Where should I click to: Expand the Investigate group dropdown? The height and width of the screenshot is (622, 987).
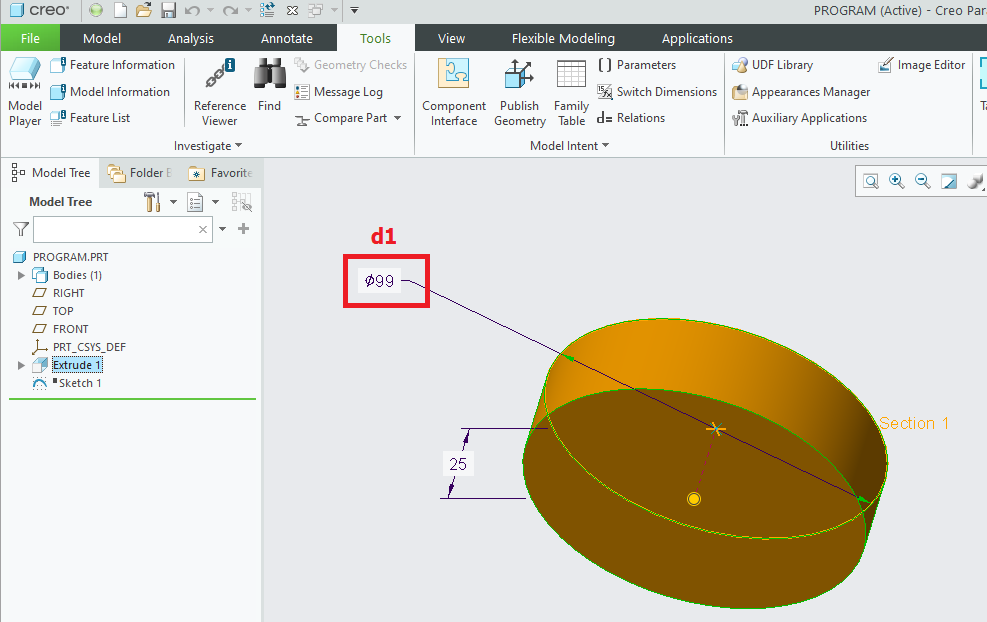click(208, 145)
